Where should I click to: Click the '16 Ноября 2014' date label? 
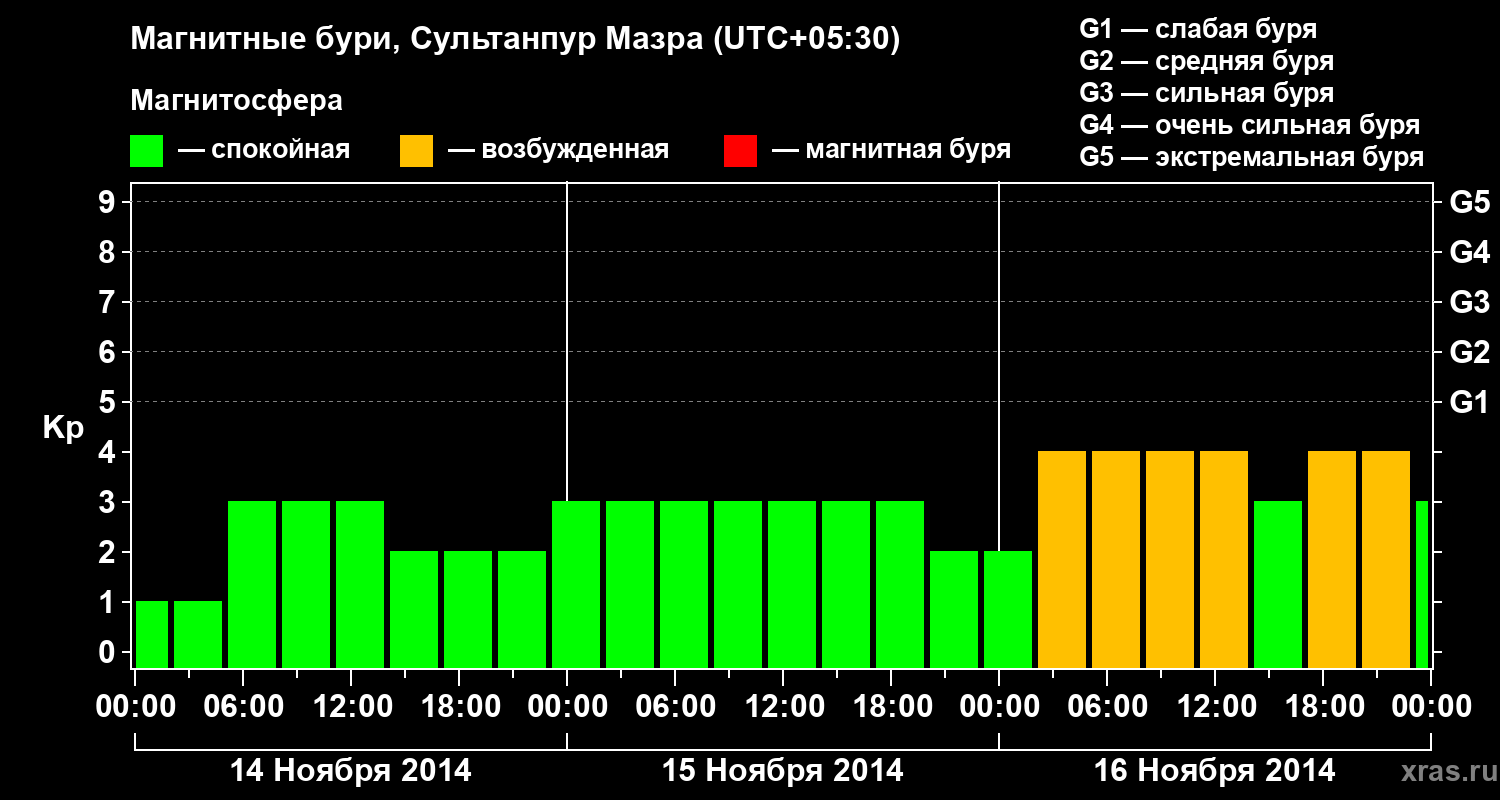tap(1215, 770)
